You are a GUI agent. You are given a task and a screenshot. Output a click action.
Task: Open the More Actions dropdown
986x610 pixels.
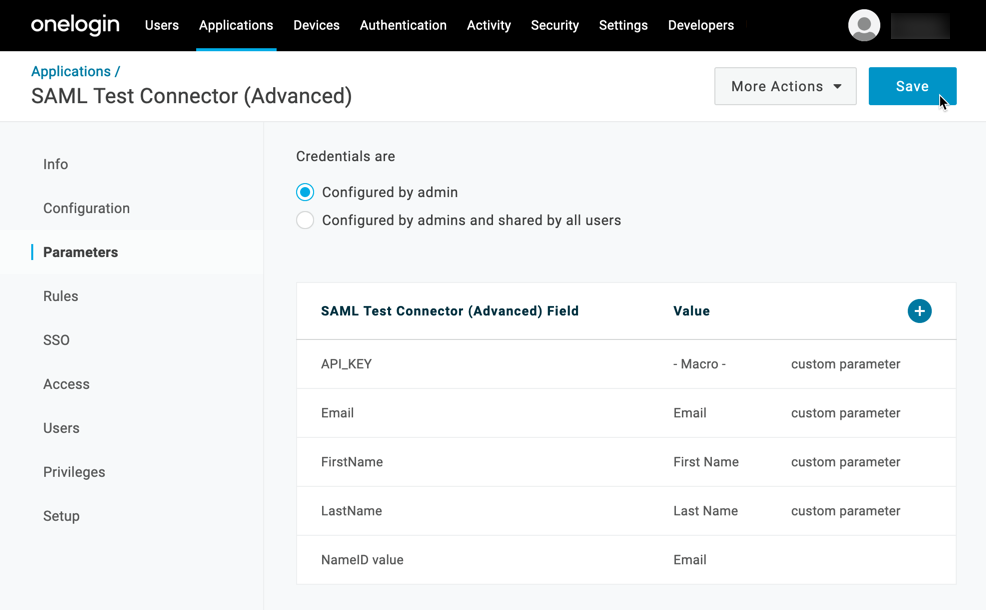tap(785, 87)
